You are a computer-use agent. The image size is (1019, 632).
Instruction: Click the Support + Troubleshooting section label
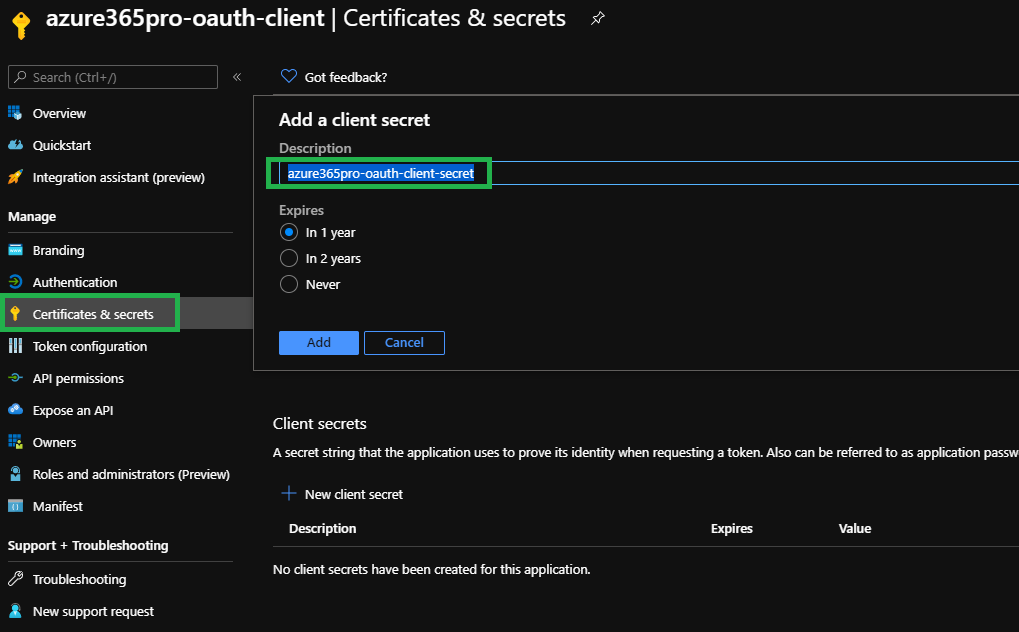88,546
